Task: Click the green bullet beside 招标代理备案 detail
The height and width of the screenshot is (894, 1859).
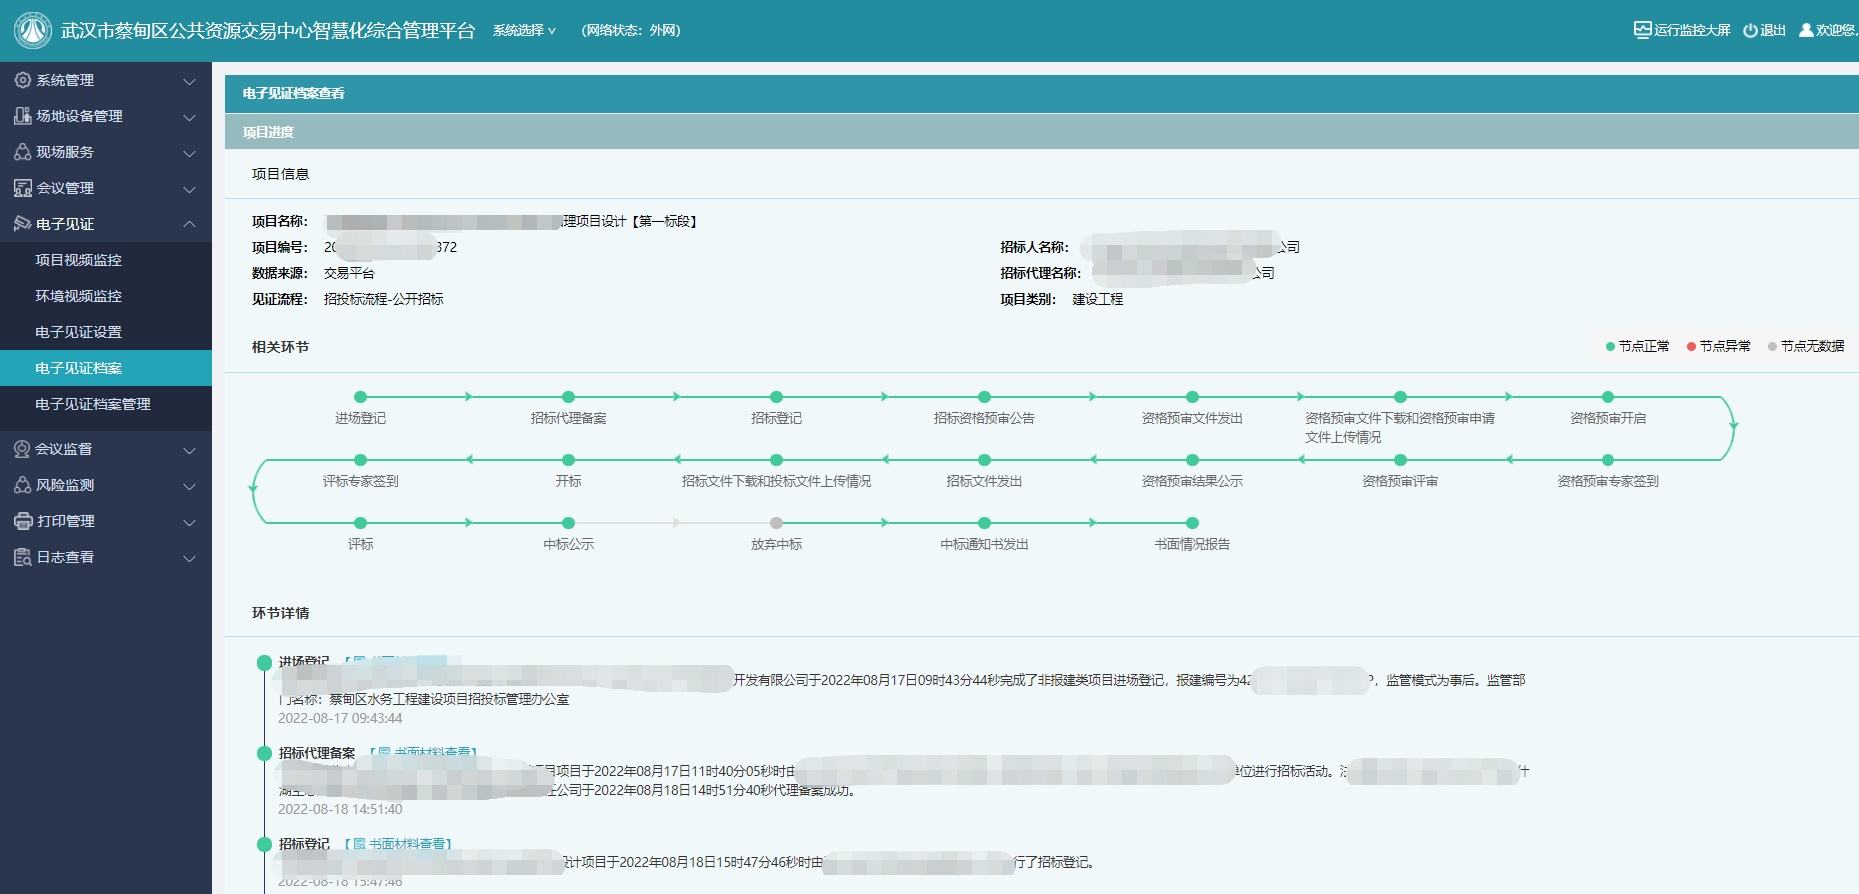Action: tap(264, 753)
